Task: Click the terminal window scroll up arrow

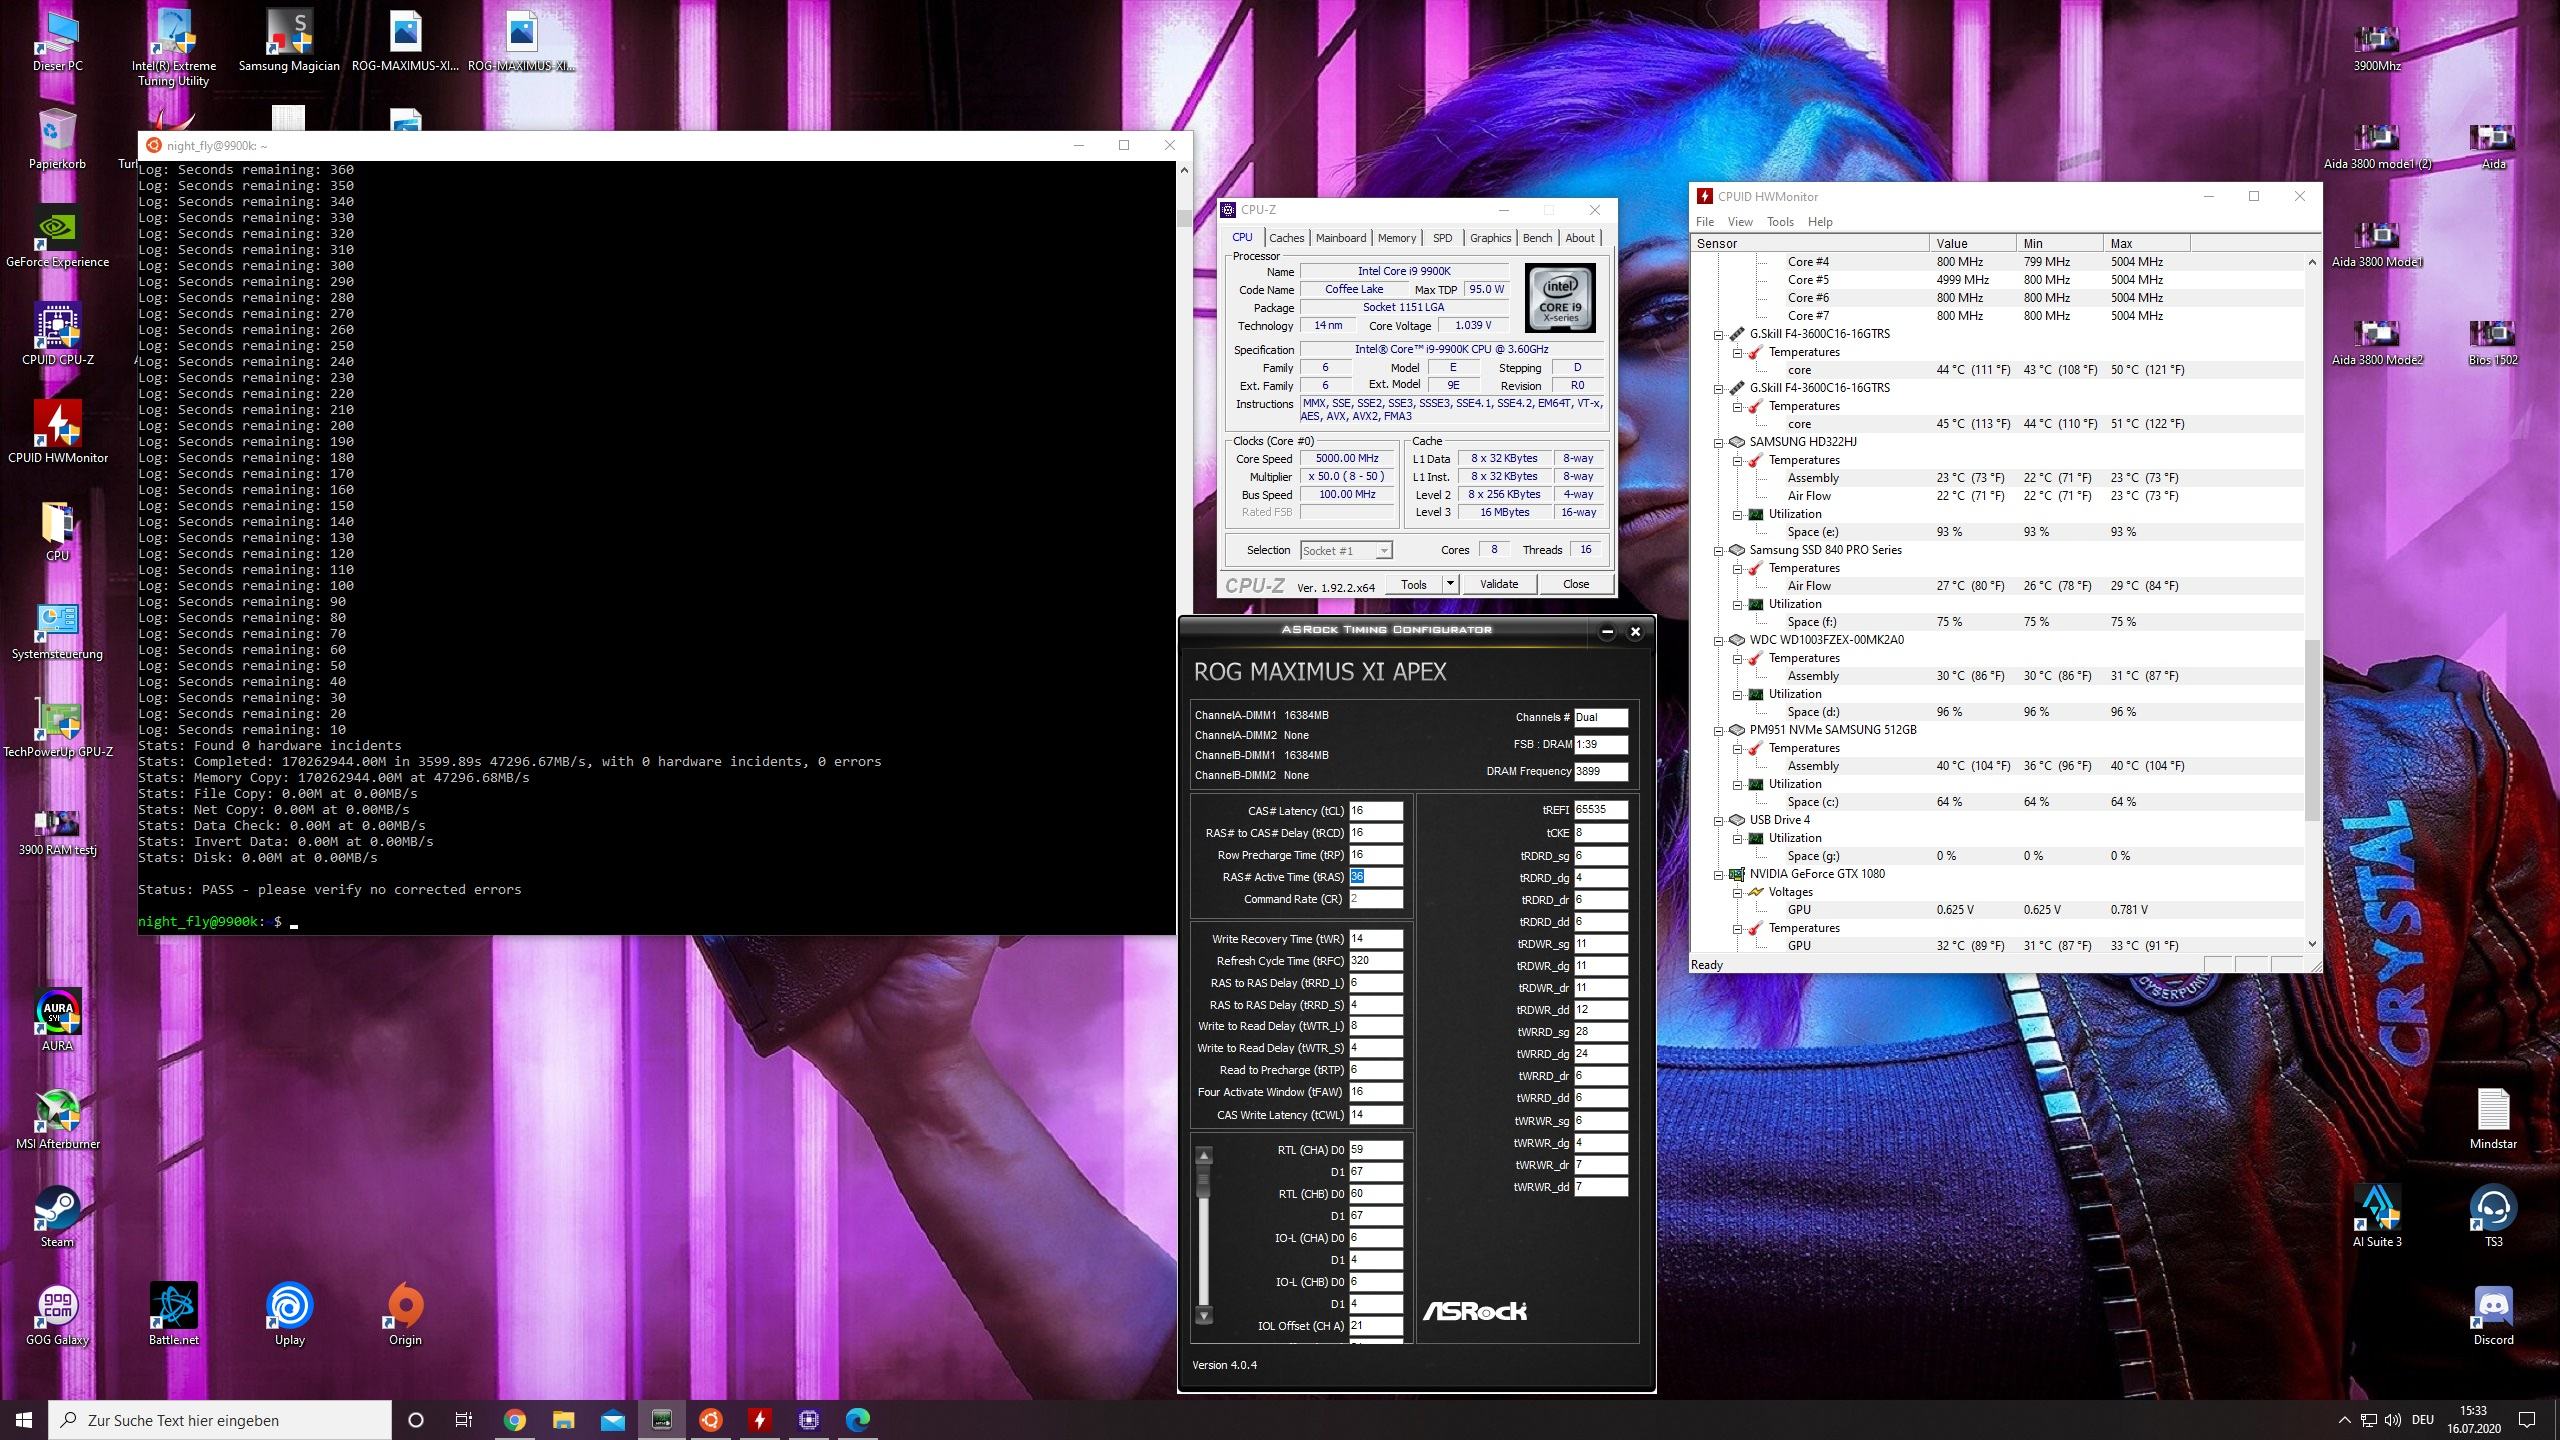Action: tap(1184, 170)
